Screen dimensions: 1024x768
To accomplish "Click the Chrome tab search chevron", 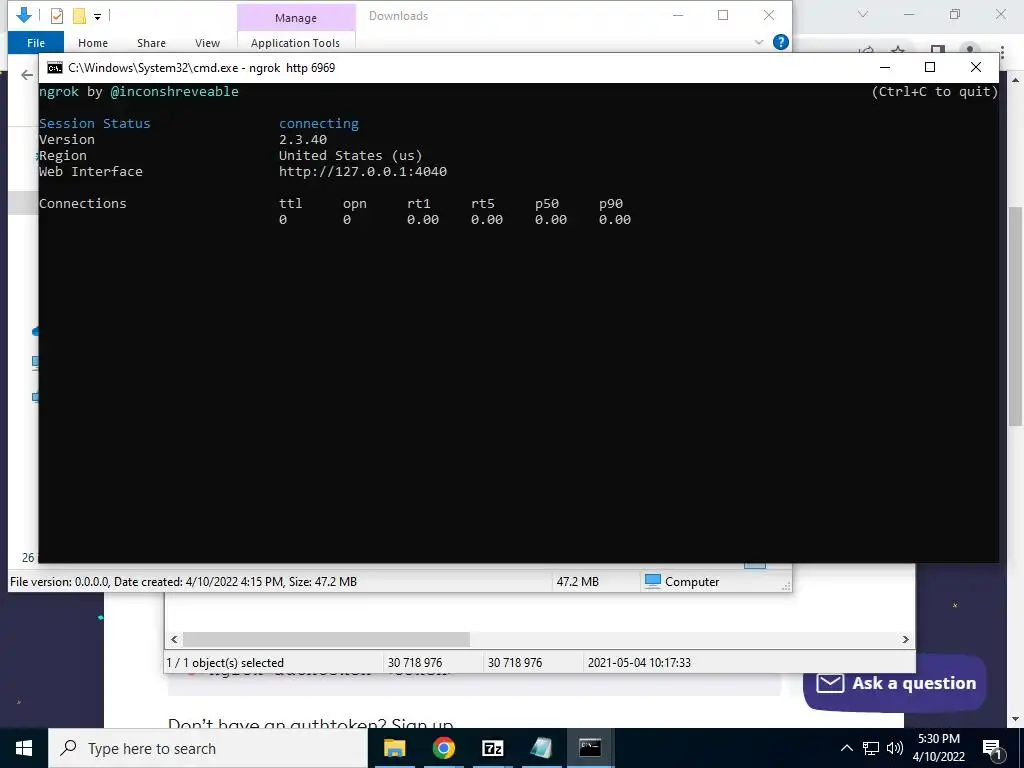I will click(x=863, y=14).
